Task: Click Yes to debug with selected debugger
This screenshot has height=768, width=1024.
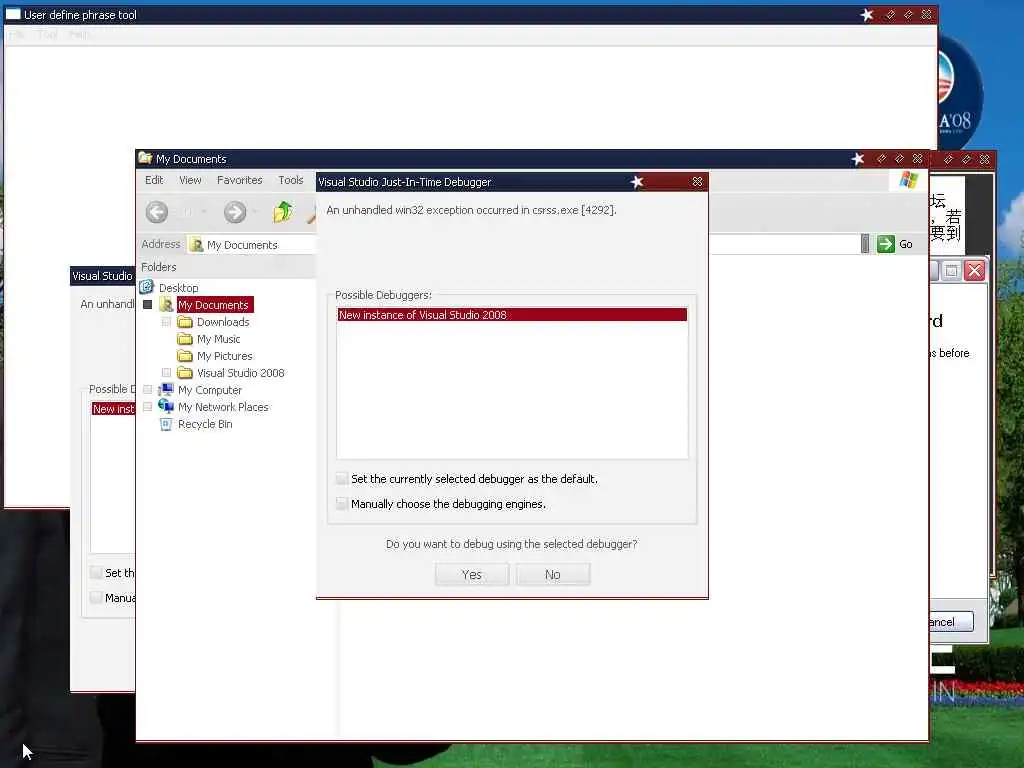Action: (x=472, y=575)
